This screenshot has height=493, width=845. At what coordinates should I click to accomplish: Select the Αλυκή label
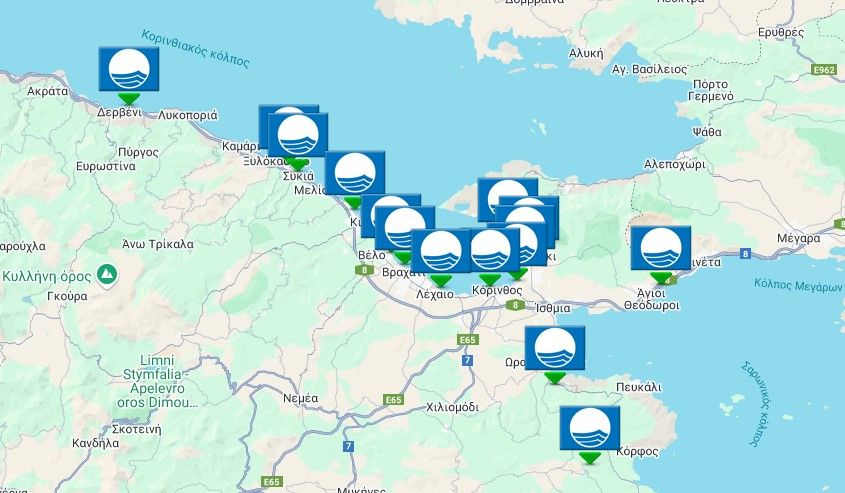tap(586, 53)
